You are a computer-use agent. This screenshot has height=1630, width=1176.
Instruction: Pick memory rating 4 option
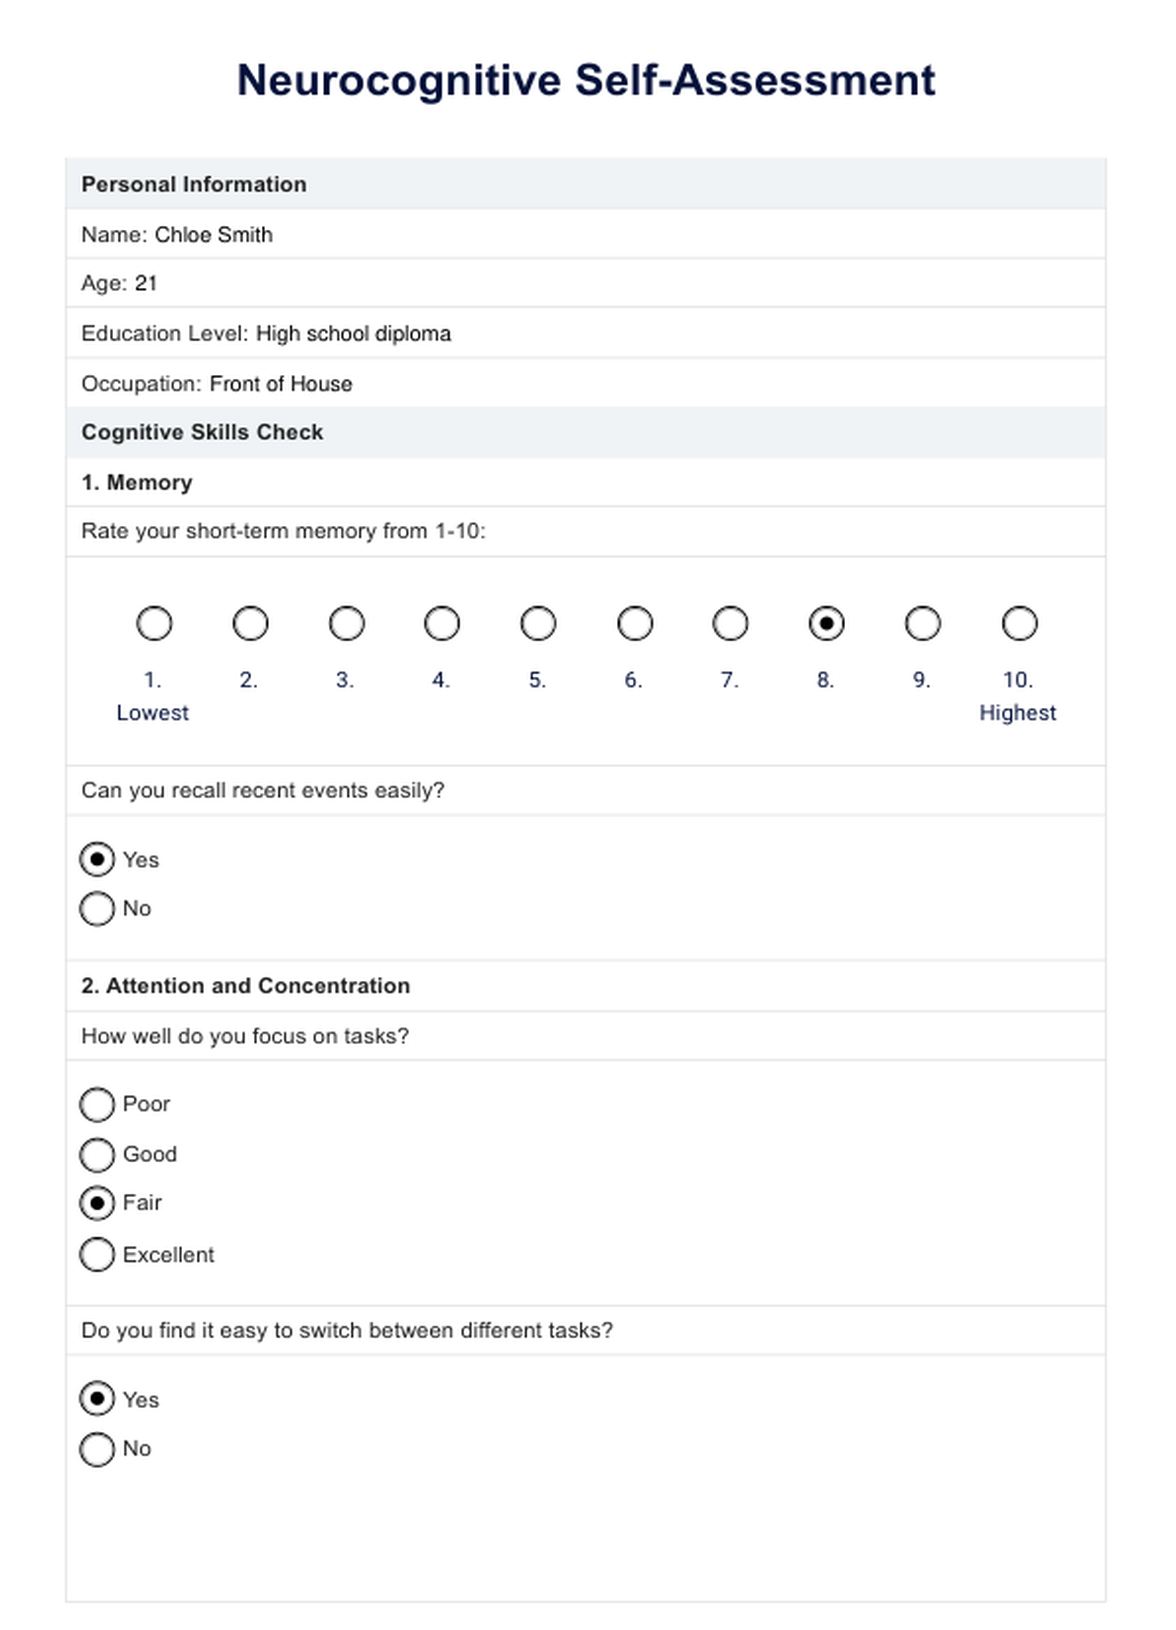pos(442,624)
